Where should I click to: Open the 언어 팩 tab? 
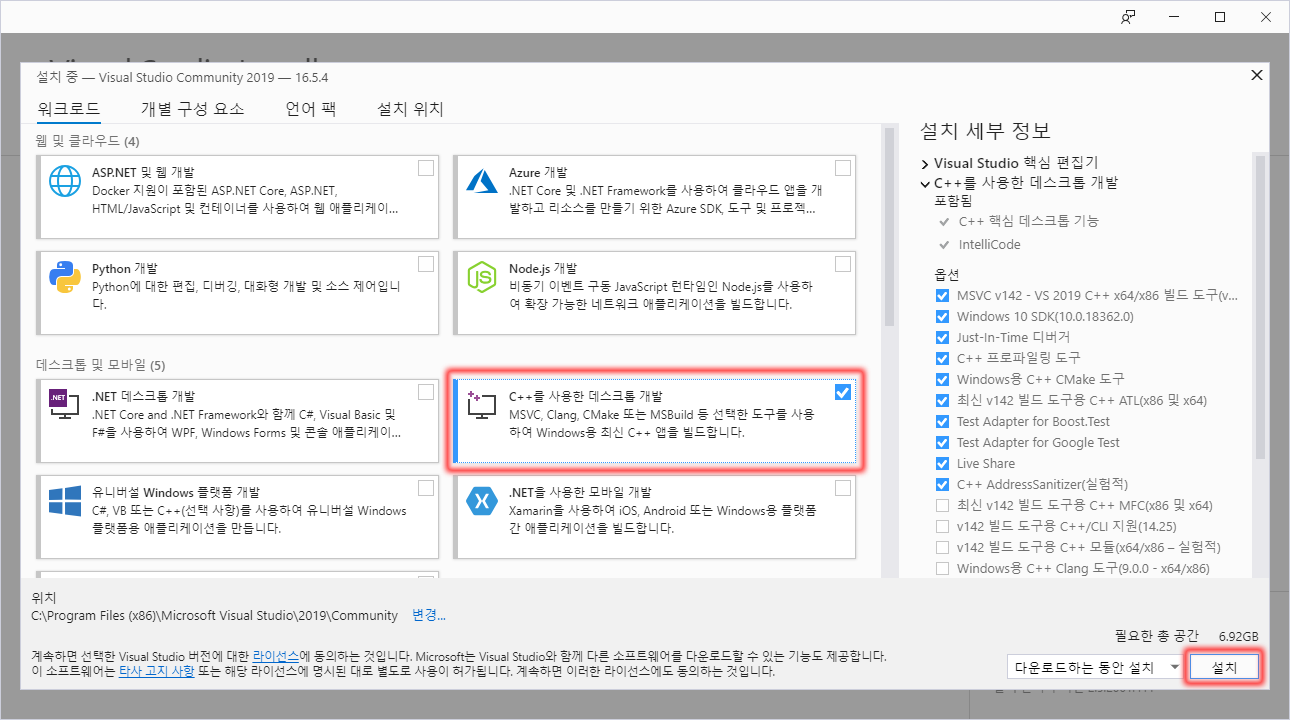310,109
